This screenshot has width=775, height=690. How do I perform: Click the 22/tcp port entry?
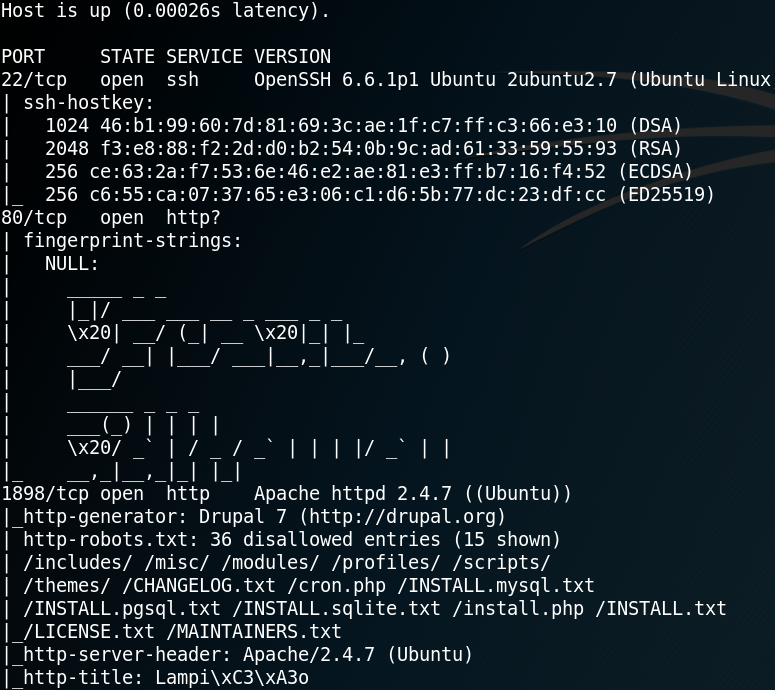coord(34,80)
